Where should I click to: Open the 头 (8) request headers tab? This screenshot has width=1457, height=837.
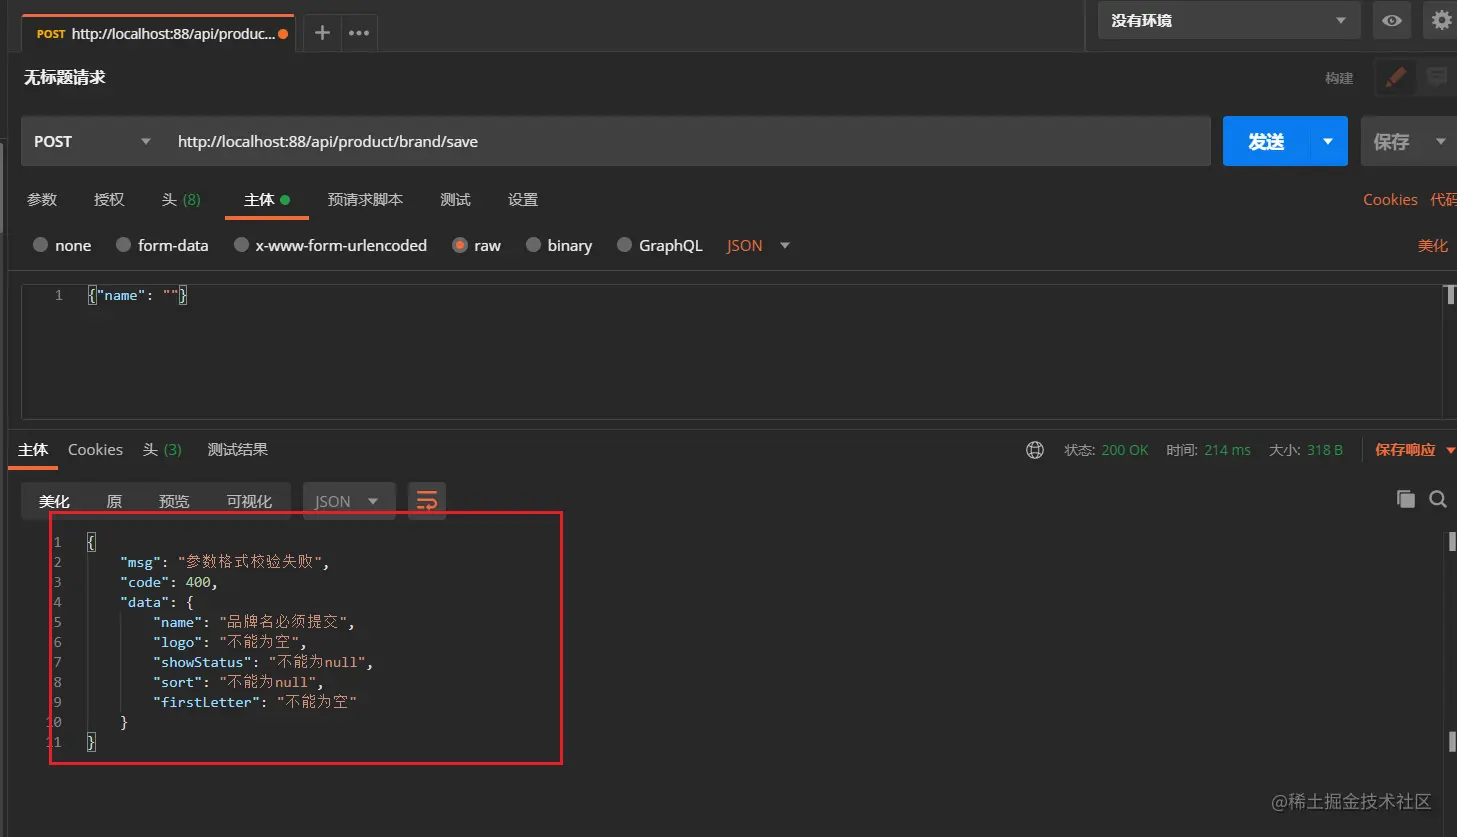181,199
